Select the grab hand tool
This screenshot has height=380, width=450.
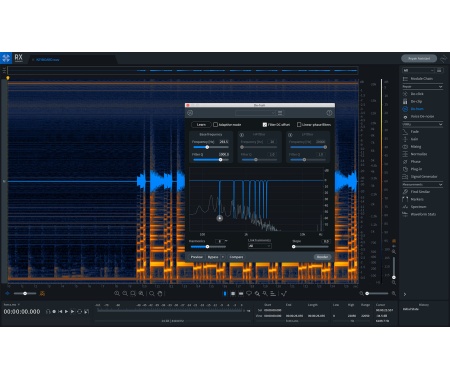[160, 294]
